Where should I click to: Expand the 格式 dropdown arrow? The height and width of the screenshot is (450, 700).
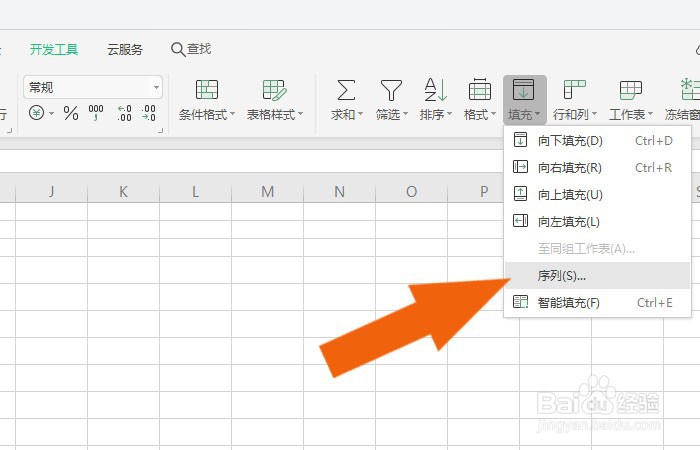coord(493,114)
